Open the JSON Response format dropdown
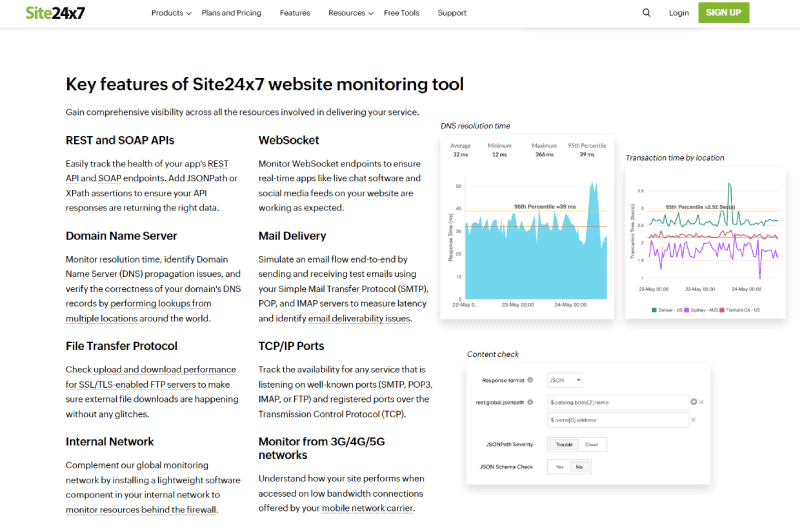The width and height of the screenshot is (800, 530). tap(565, 380)
